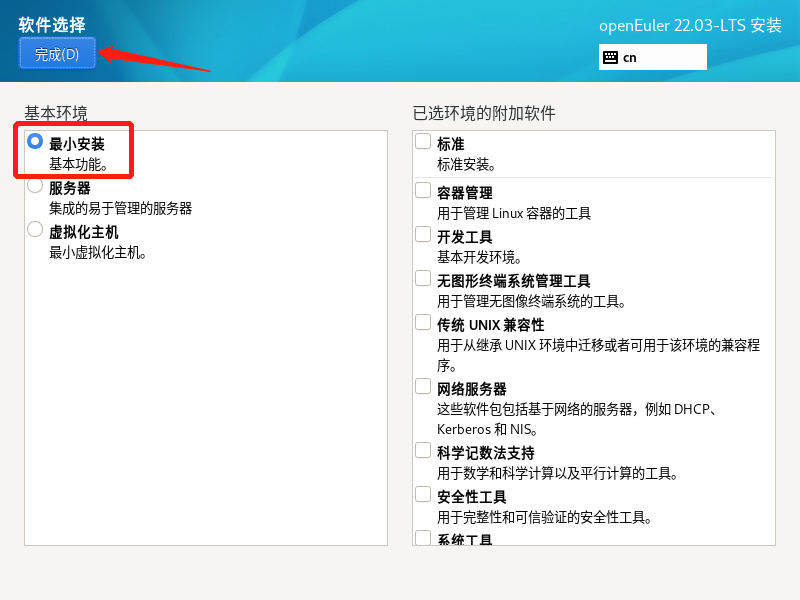This screenshot has height=600, width=800.
Task: Select the 虚拟化主机 radio button
Action: tap(35, 229)
